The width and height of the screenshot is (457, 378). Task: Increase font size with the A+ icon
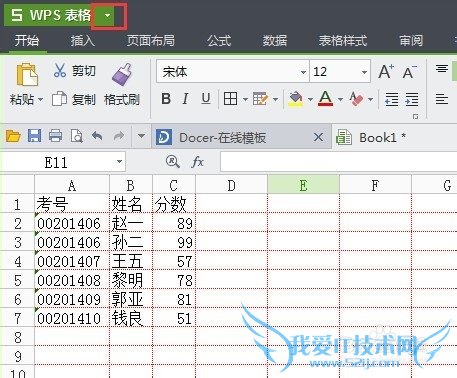click(x=386, y=71)
